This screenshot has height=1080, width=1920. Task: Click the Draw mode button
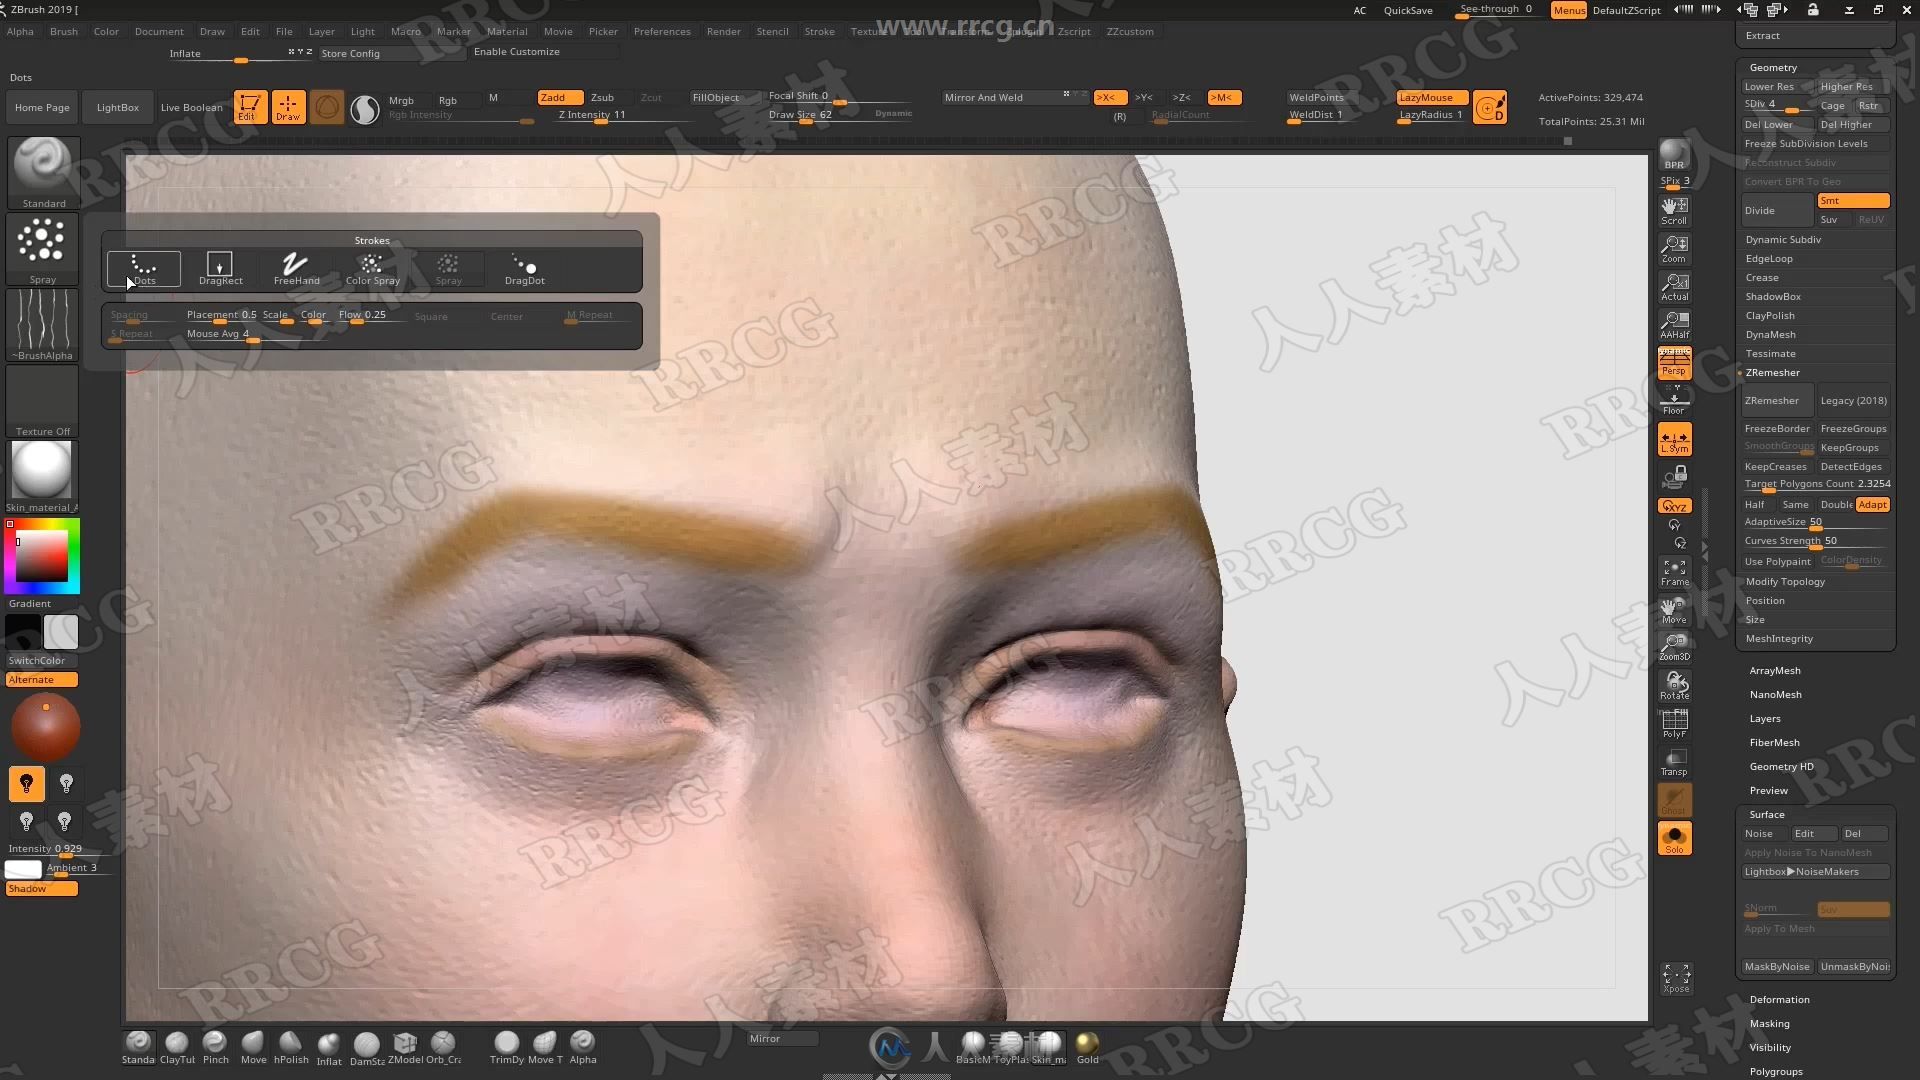[288, 107]
